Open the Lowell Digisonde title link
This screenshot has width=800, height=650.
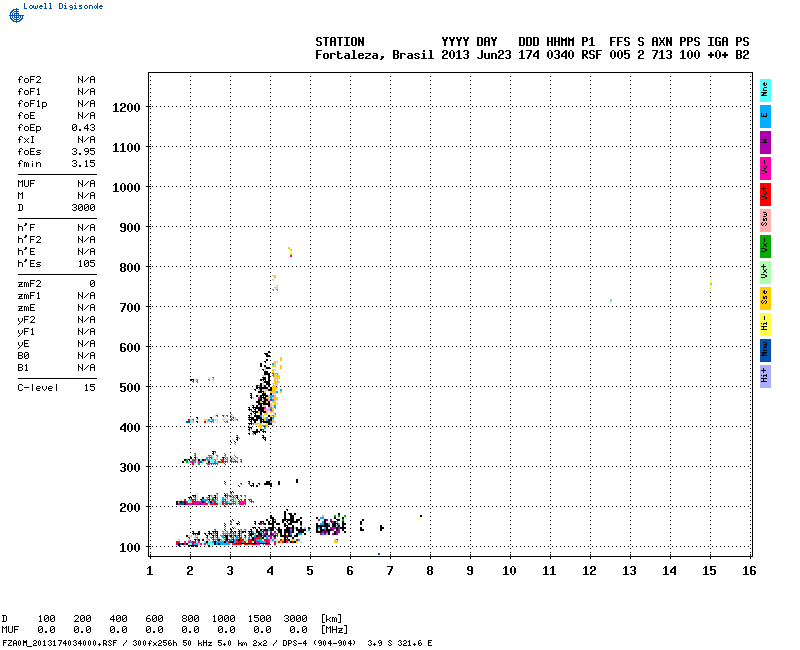pos(63,6)
